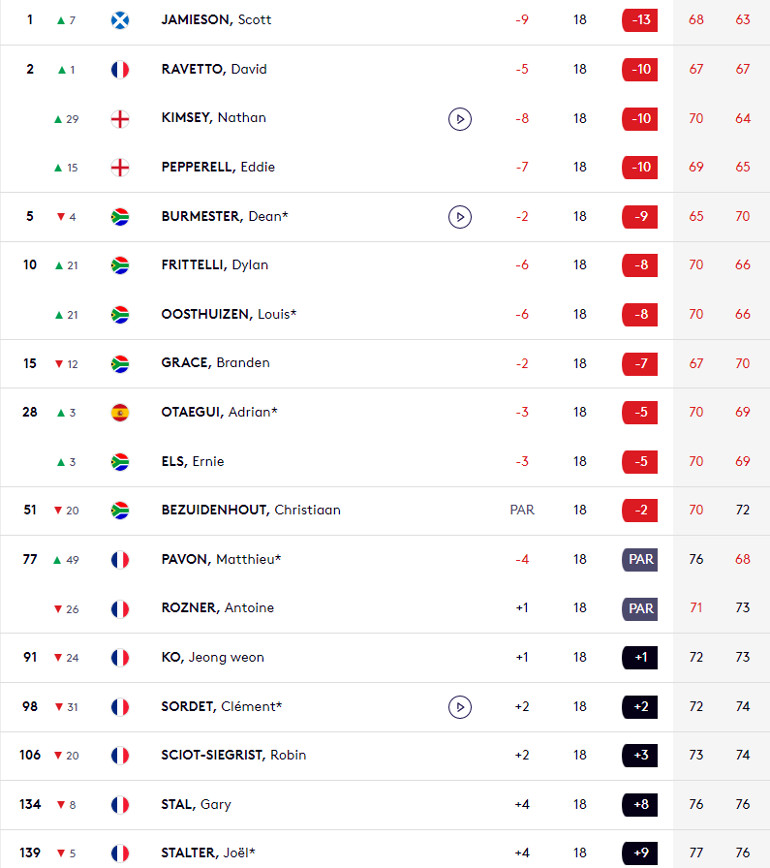Click the PAR total badge for Rozner
Screen dimensions: 770x868
(x=640, y=609)
